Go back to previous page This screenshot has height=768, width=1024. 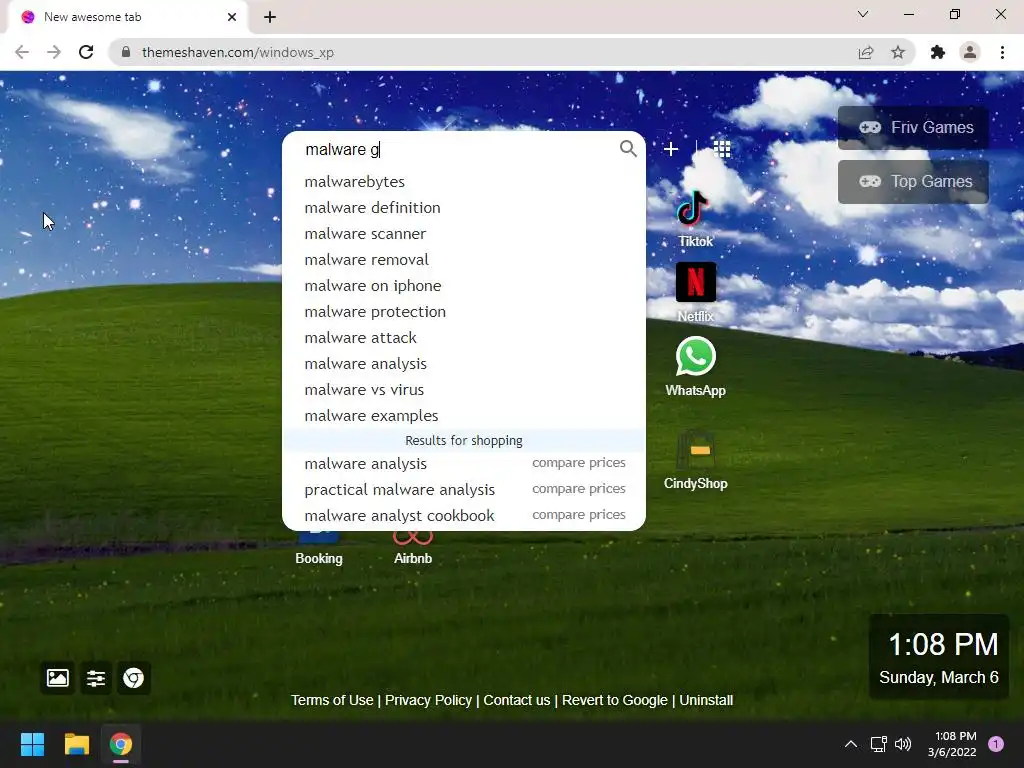click(22, 52)
